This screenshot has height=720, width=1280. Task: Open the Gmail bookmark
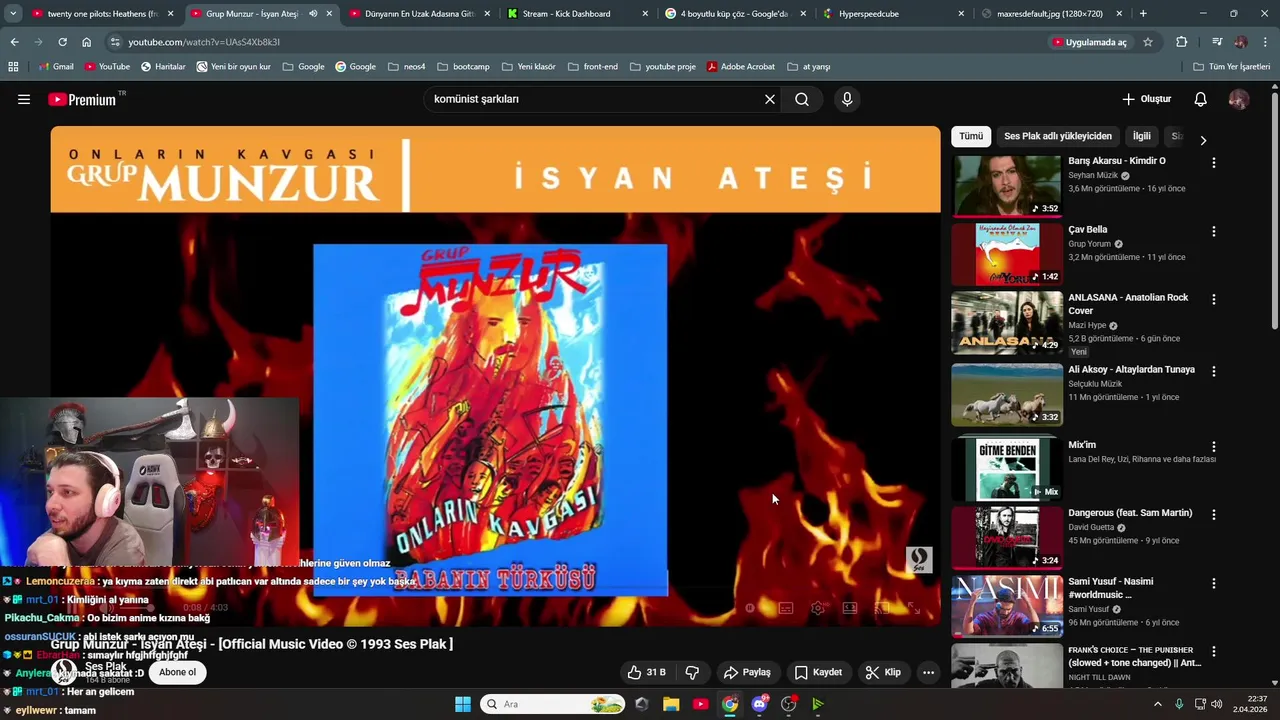(x=55, y=66)
